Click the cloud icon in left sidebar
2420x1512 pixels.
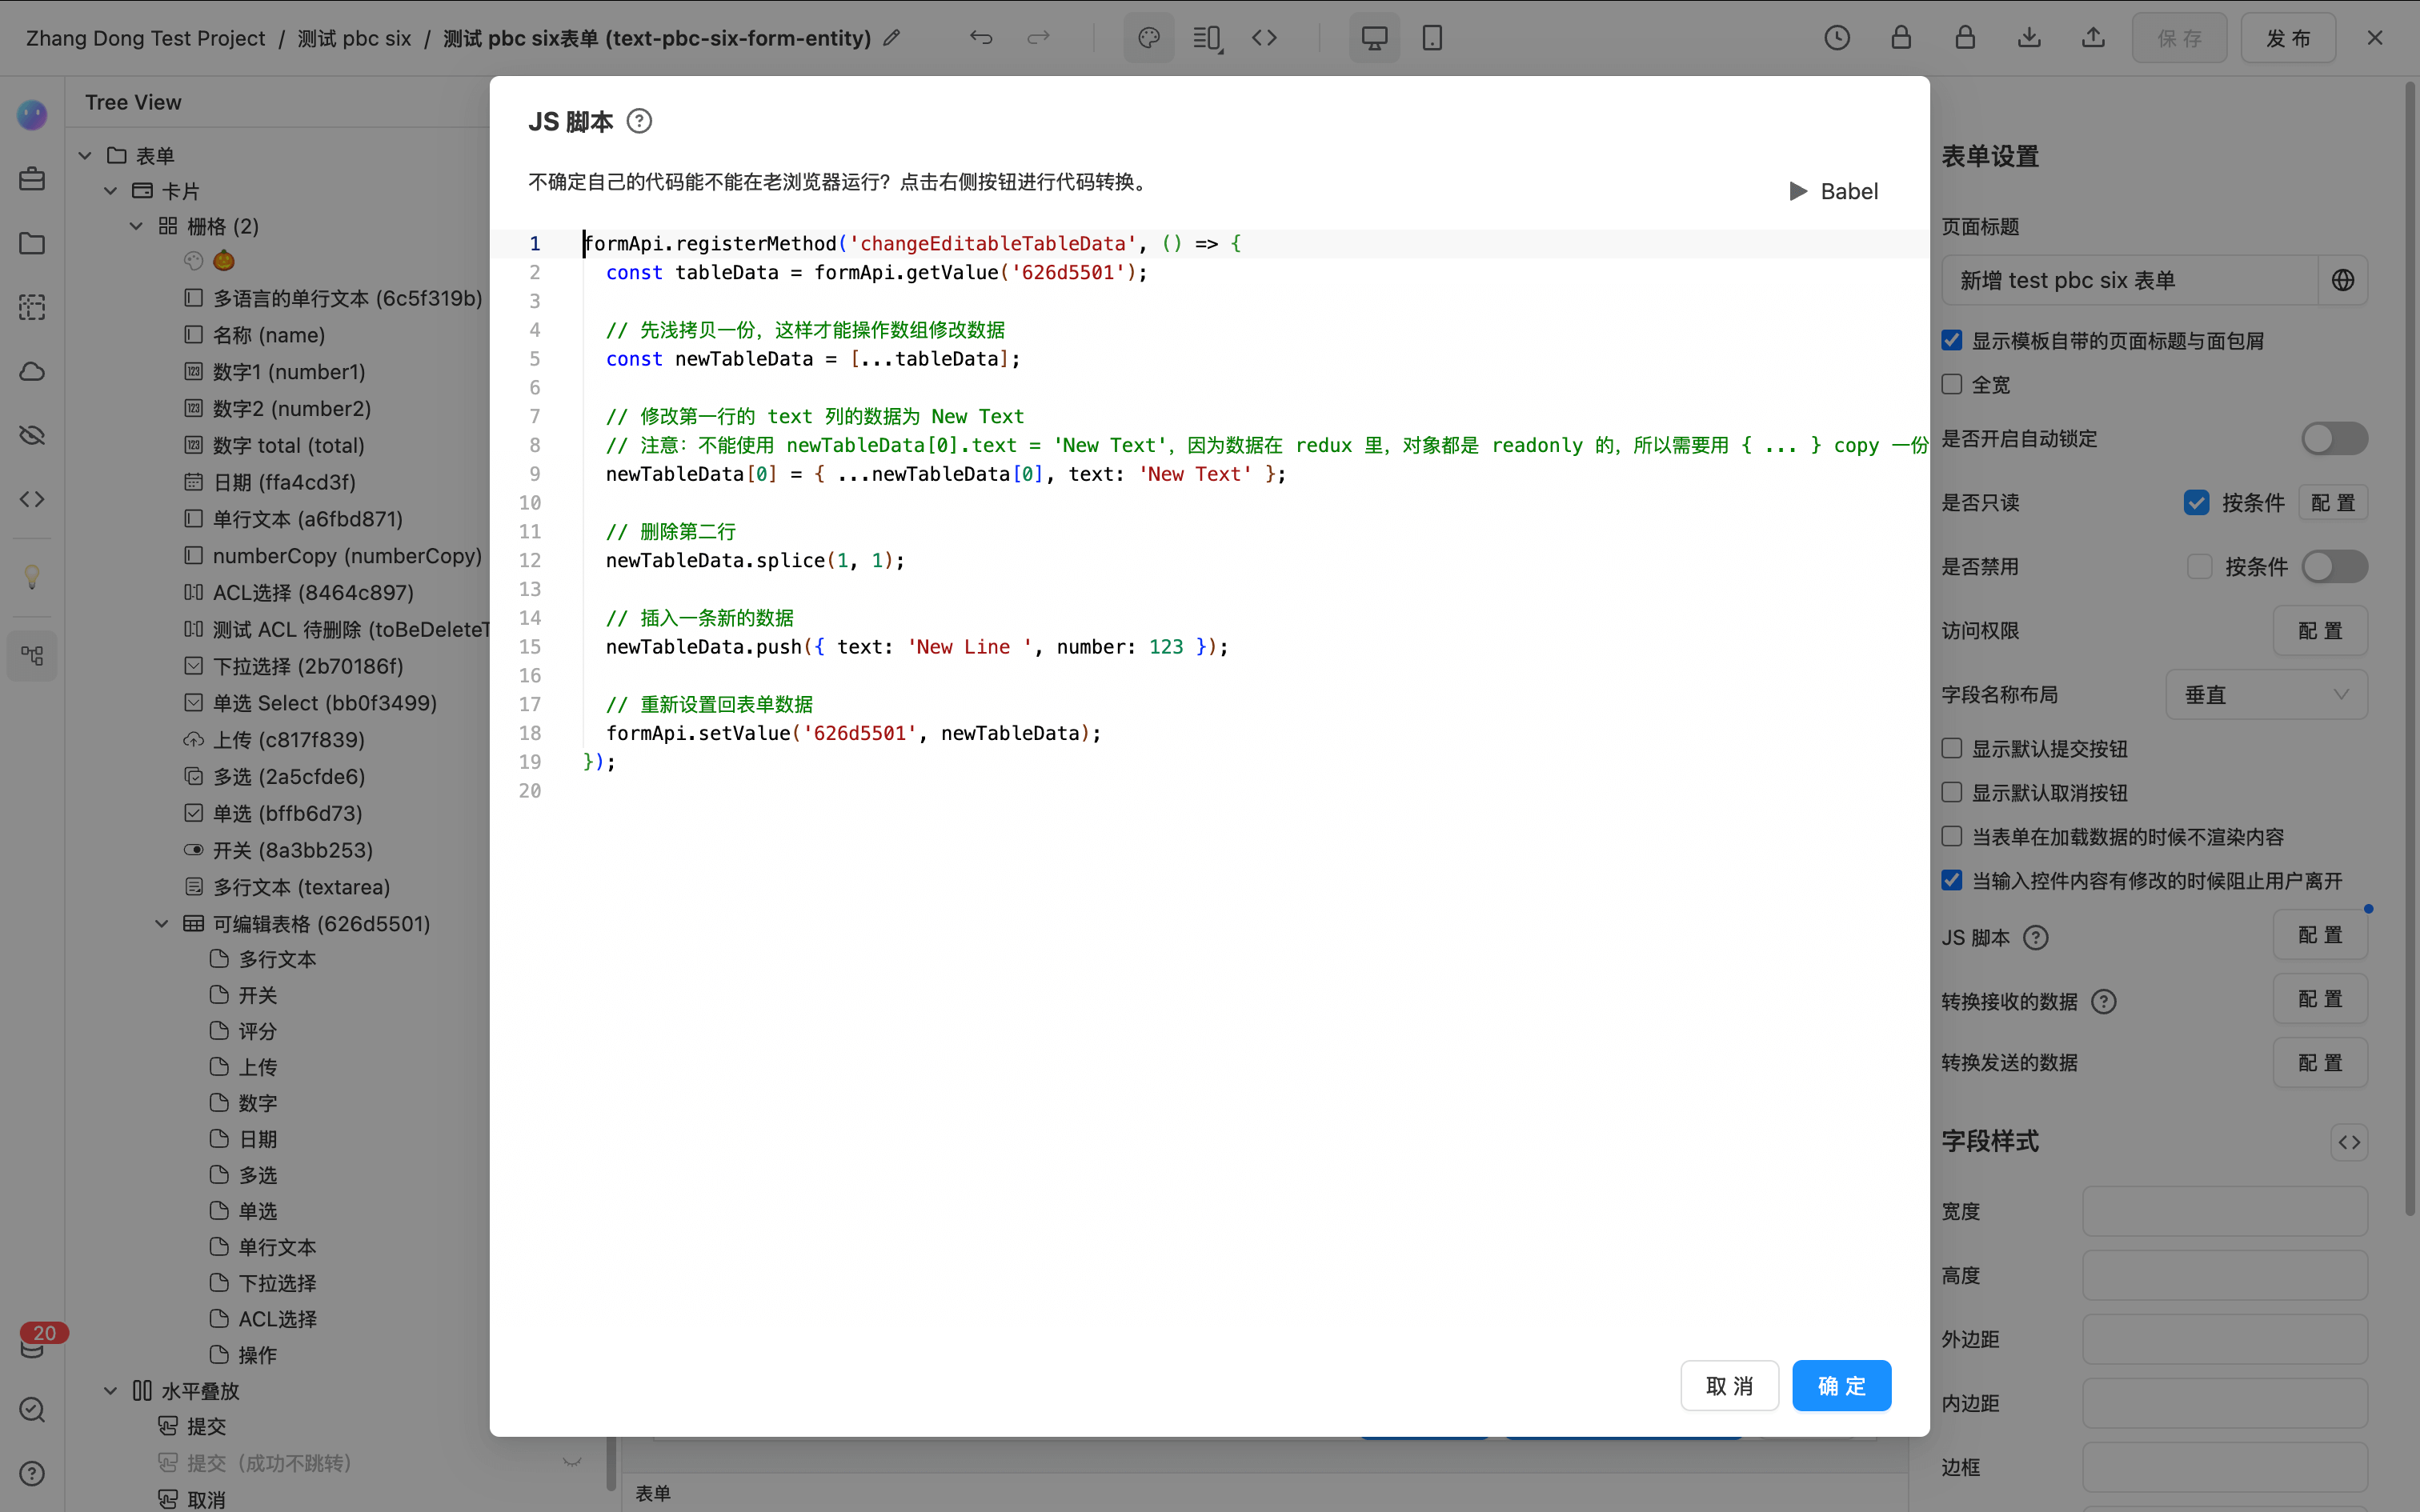(32, 371)
